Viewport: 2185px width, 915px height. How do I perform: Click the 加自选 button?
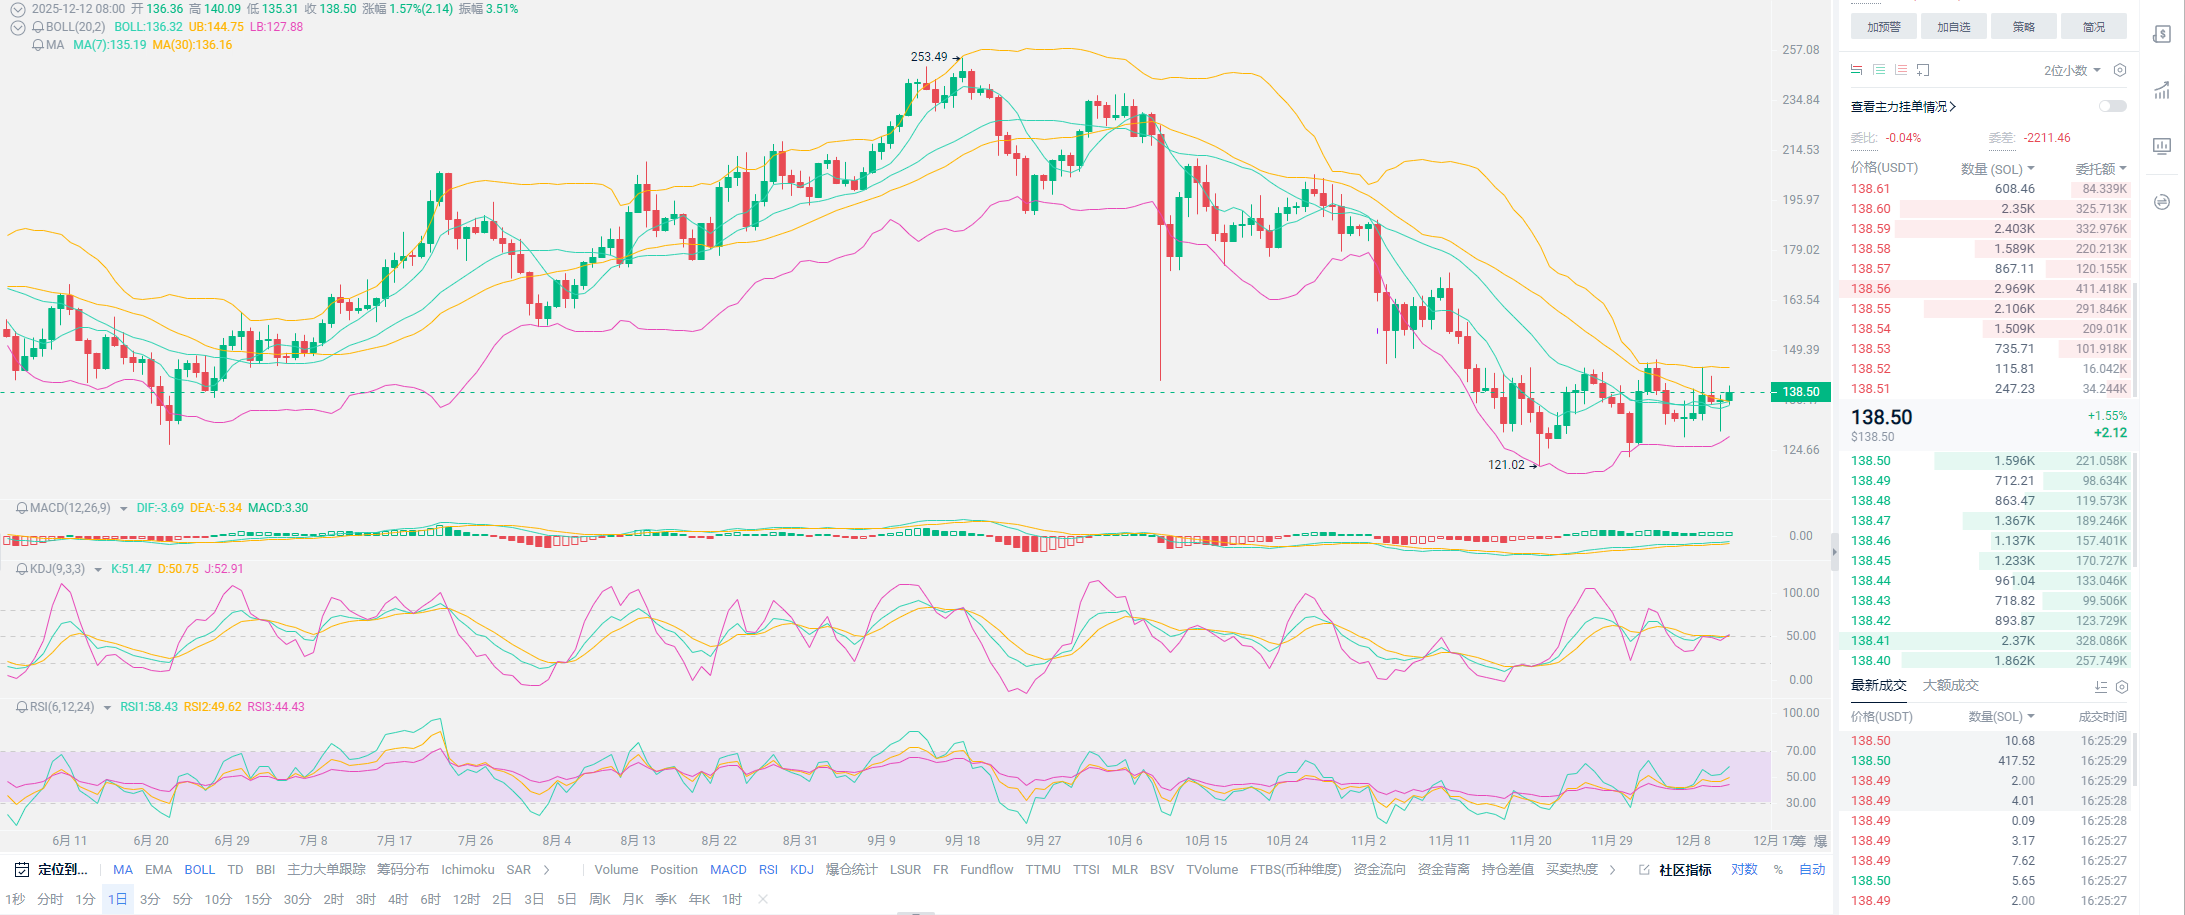tap(1953, 27)
